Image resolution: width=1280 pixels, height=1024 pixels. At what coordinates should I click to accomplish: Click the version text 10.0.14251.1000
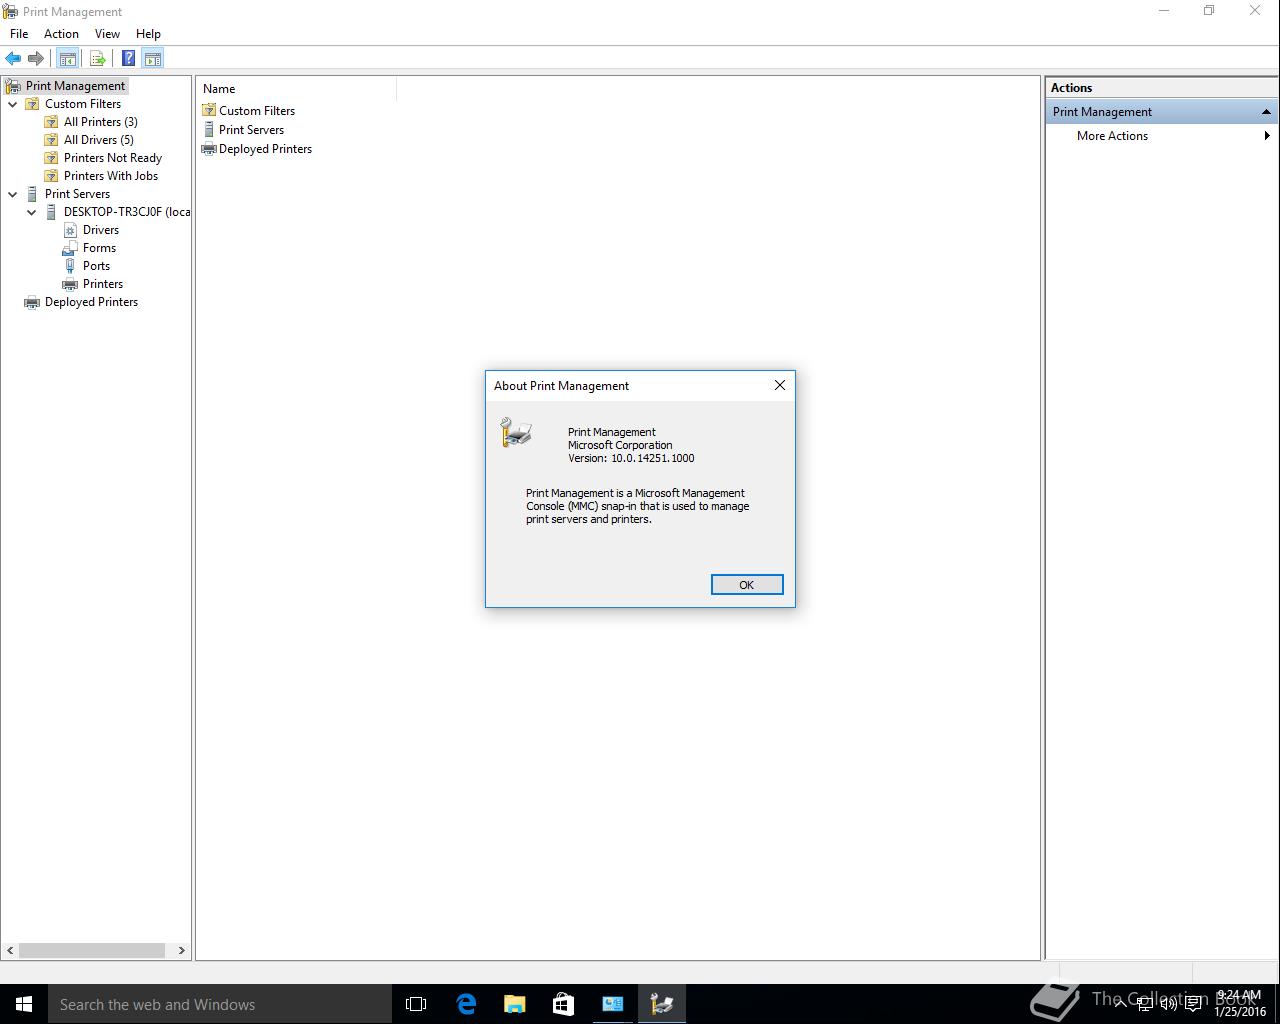[x=652, y=458]
